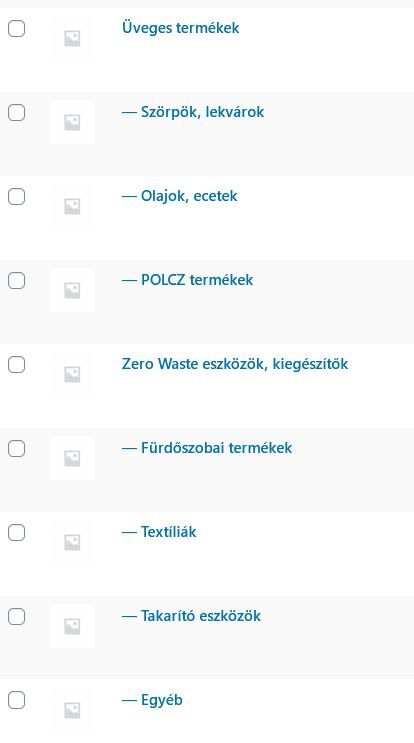Click placeholder image icon for Üveges termékek
Screen dimensions: 414x743
(x=72, y=38)
